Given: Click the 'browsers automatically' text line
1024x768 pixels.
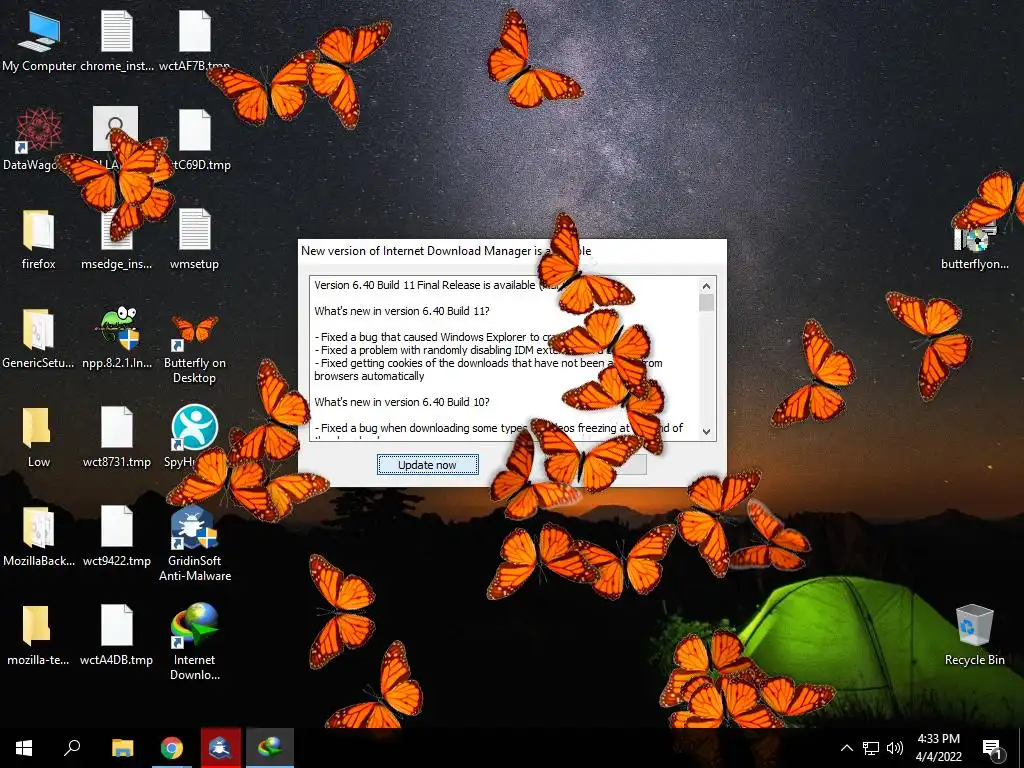Looking at the screenshot, I should click(369, 376).
